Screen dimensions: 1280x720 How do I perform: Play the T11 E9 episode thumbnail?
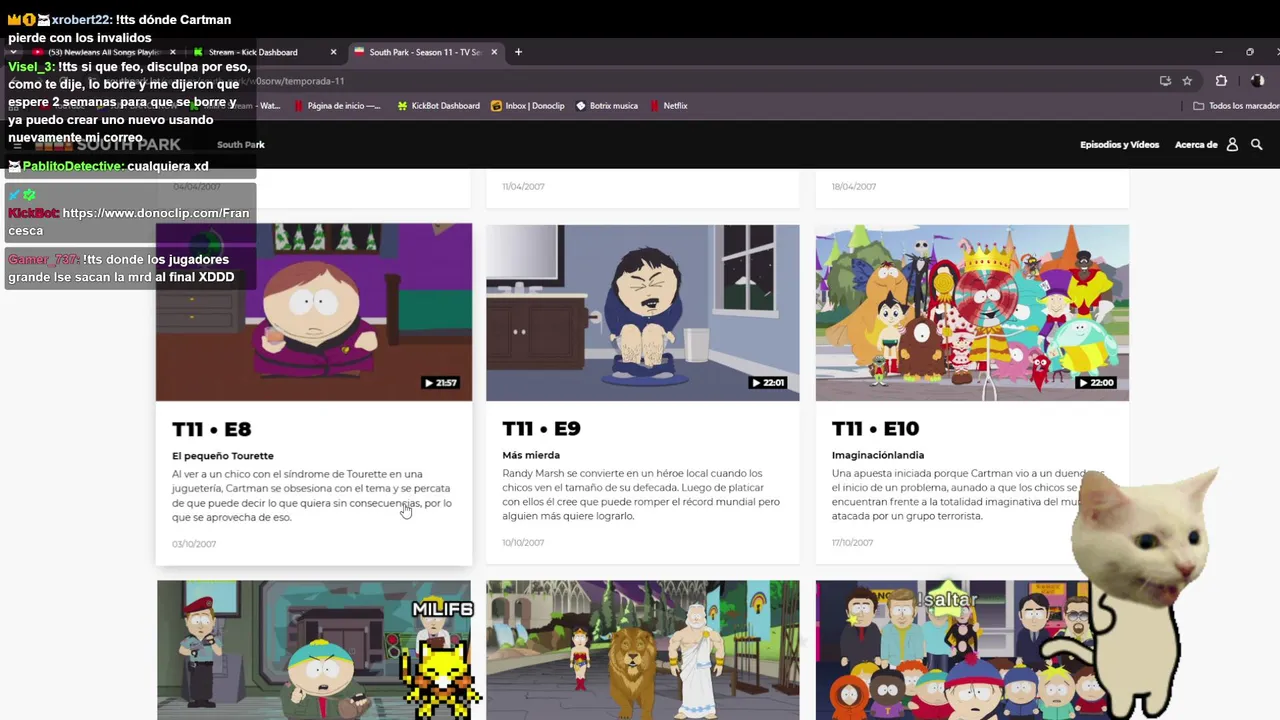point(643,312)
